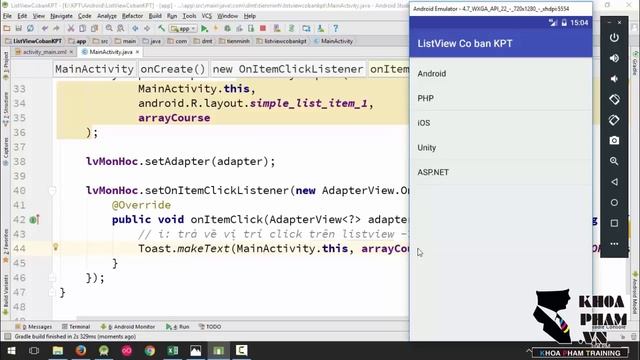
Task: Click new OnItemClickListener breadcrumb
Action: pyautogui.click(x=288, y=69)
